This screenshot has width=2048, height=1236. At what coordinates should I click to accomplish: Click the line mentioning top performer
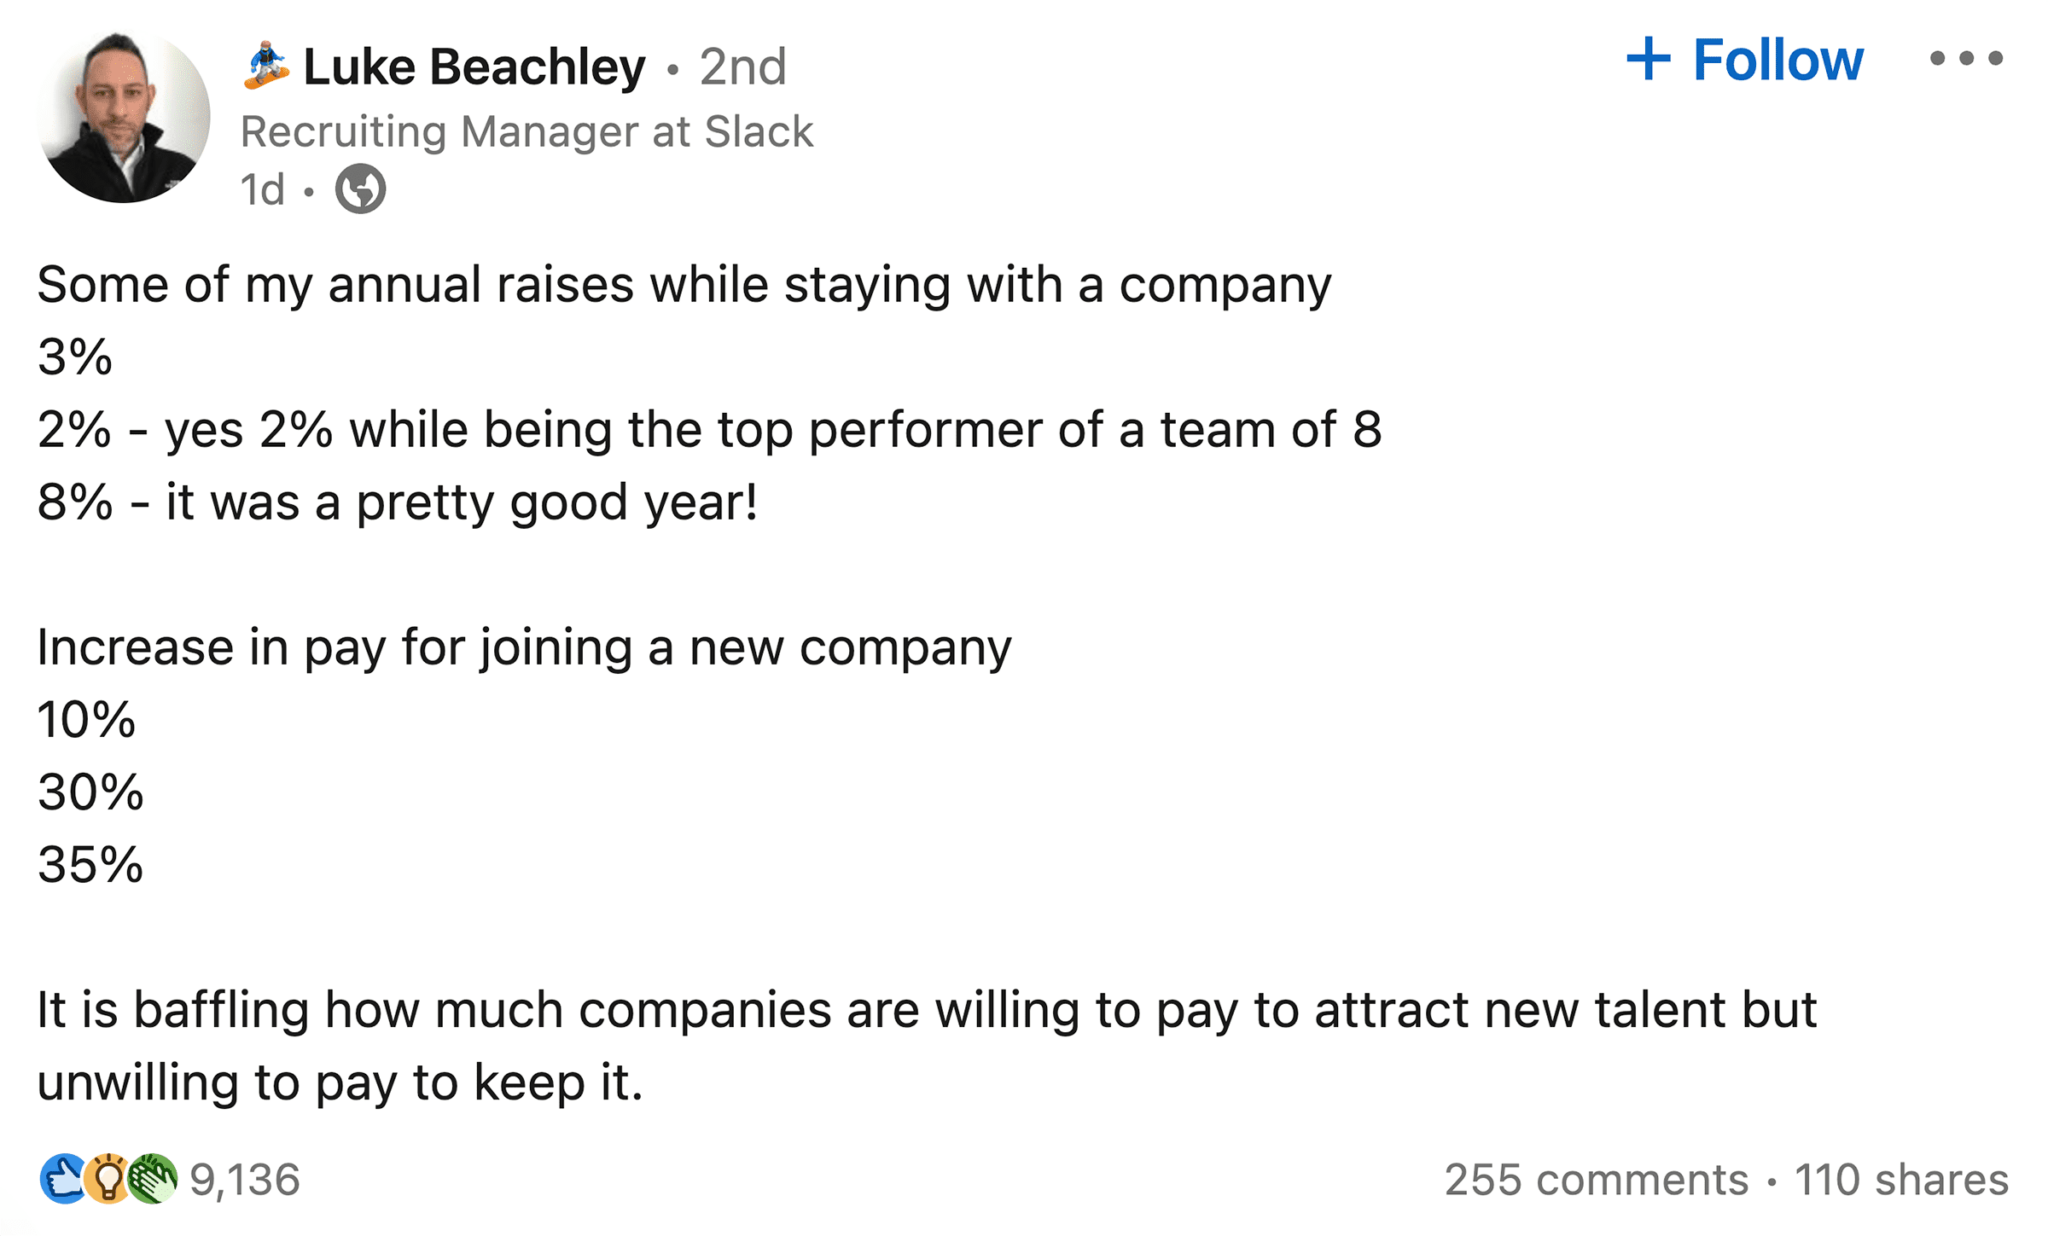709,430
